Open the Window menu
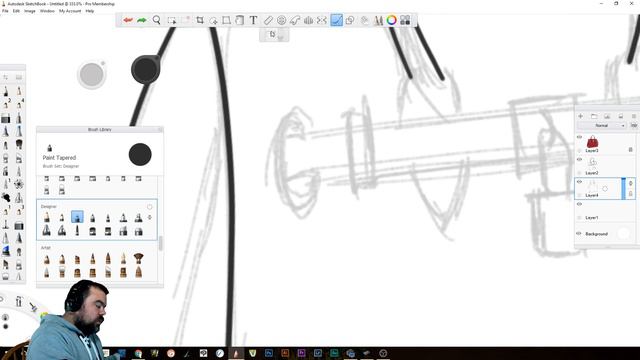This screenshot has height=360, width=640. click(47, 11)
